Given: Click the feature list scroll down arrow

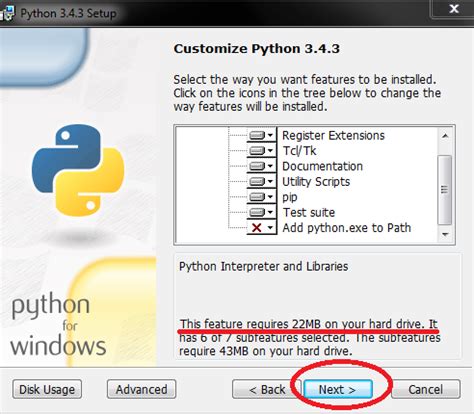Looking at the screenshot, I should pos(445,234).
